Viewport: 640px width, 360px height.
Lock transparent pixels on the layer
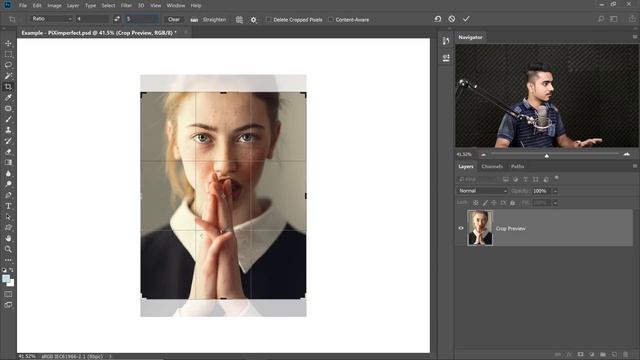click(x=476, y=203)
